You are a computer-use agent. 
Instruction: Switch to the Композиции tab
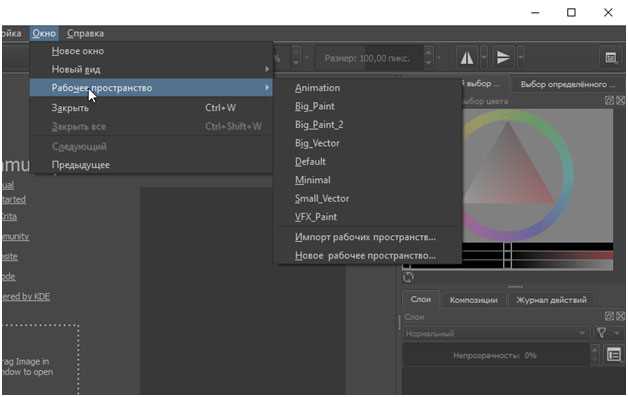click(x=473, y=300)
